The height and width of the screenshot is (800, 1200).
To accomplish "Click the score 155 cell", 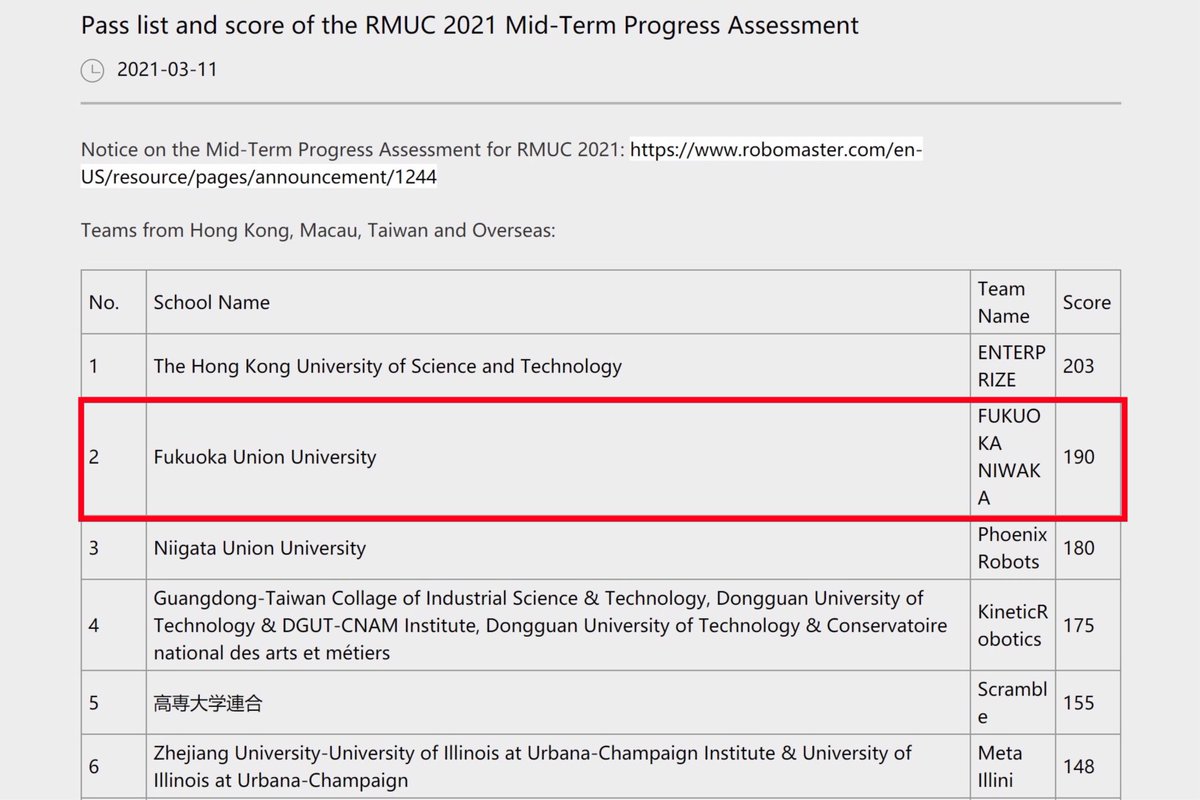I will (x=1088, y=703).
